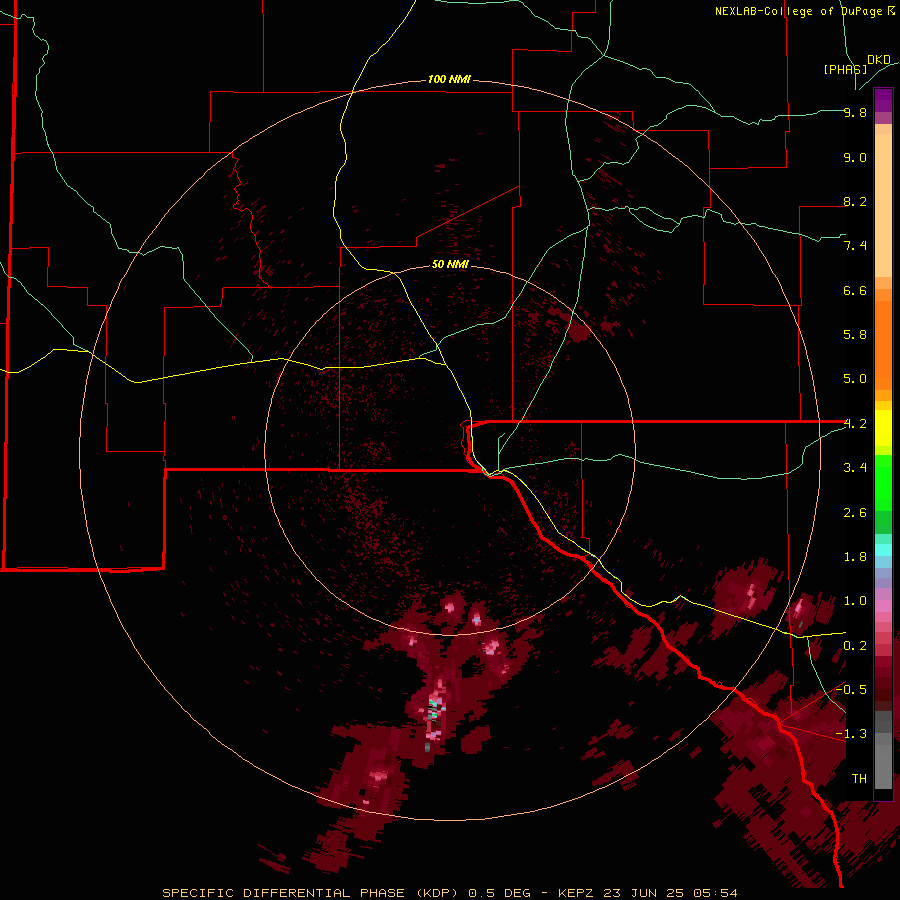The image size is (900, 900).
Task: Click the 23 JUN 25 date in the caption
Action: (x=643, y=893)
